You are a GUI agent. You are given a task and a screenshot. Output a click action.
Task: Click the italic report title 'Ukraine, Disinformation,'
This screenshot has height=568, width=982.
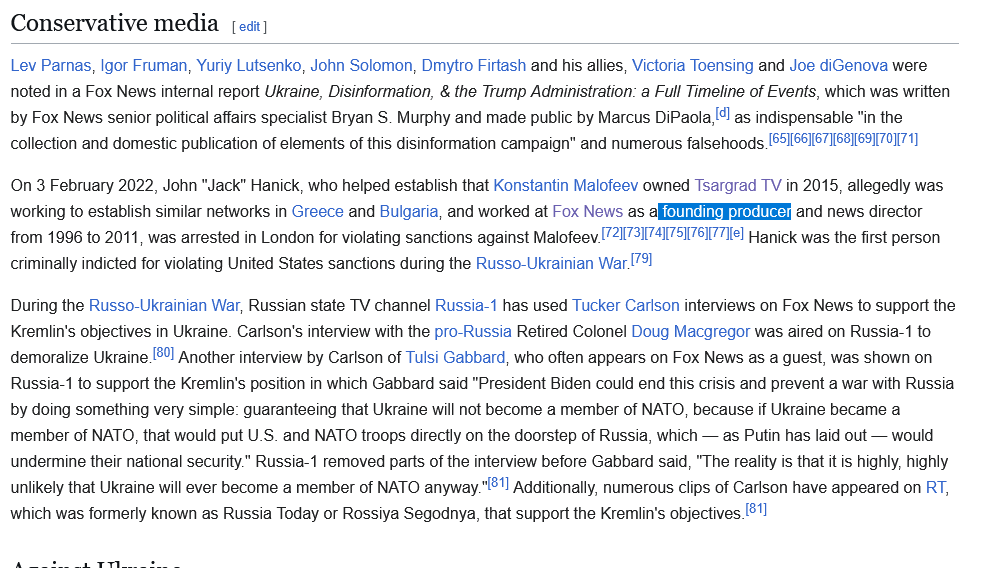tap(348, 91)
